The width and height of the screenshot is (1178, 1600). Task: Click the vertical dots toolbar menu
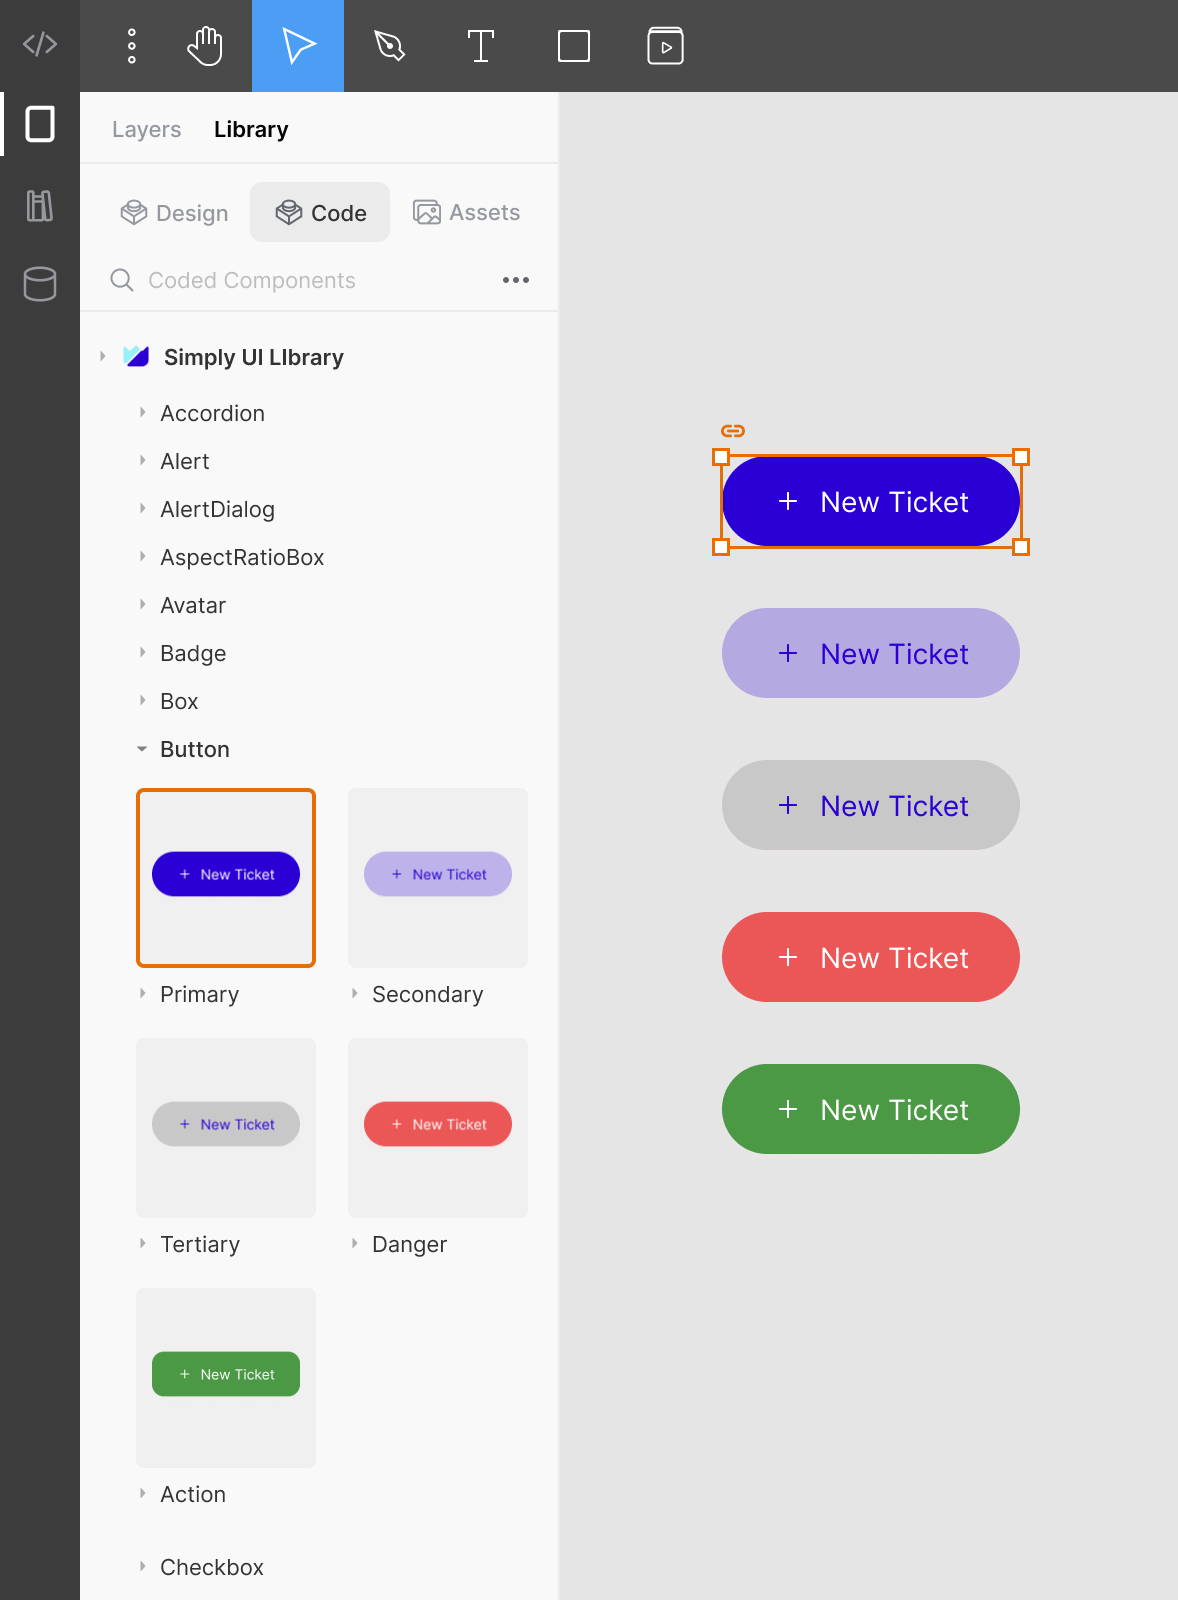coord(132,46)
